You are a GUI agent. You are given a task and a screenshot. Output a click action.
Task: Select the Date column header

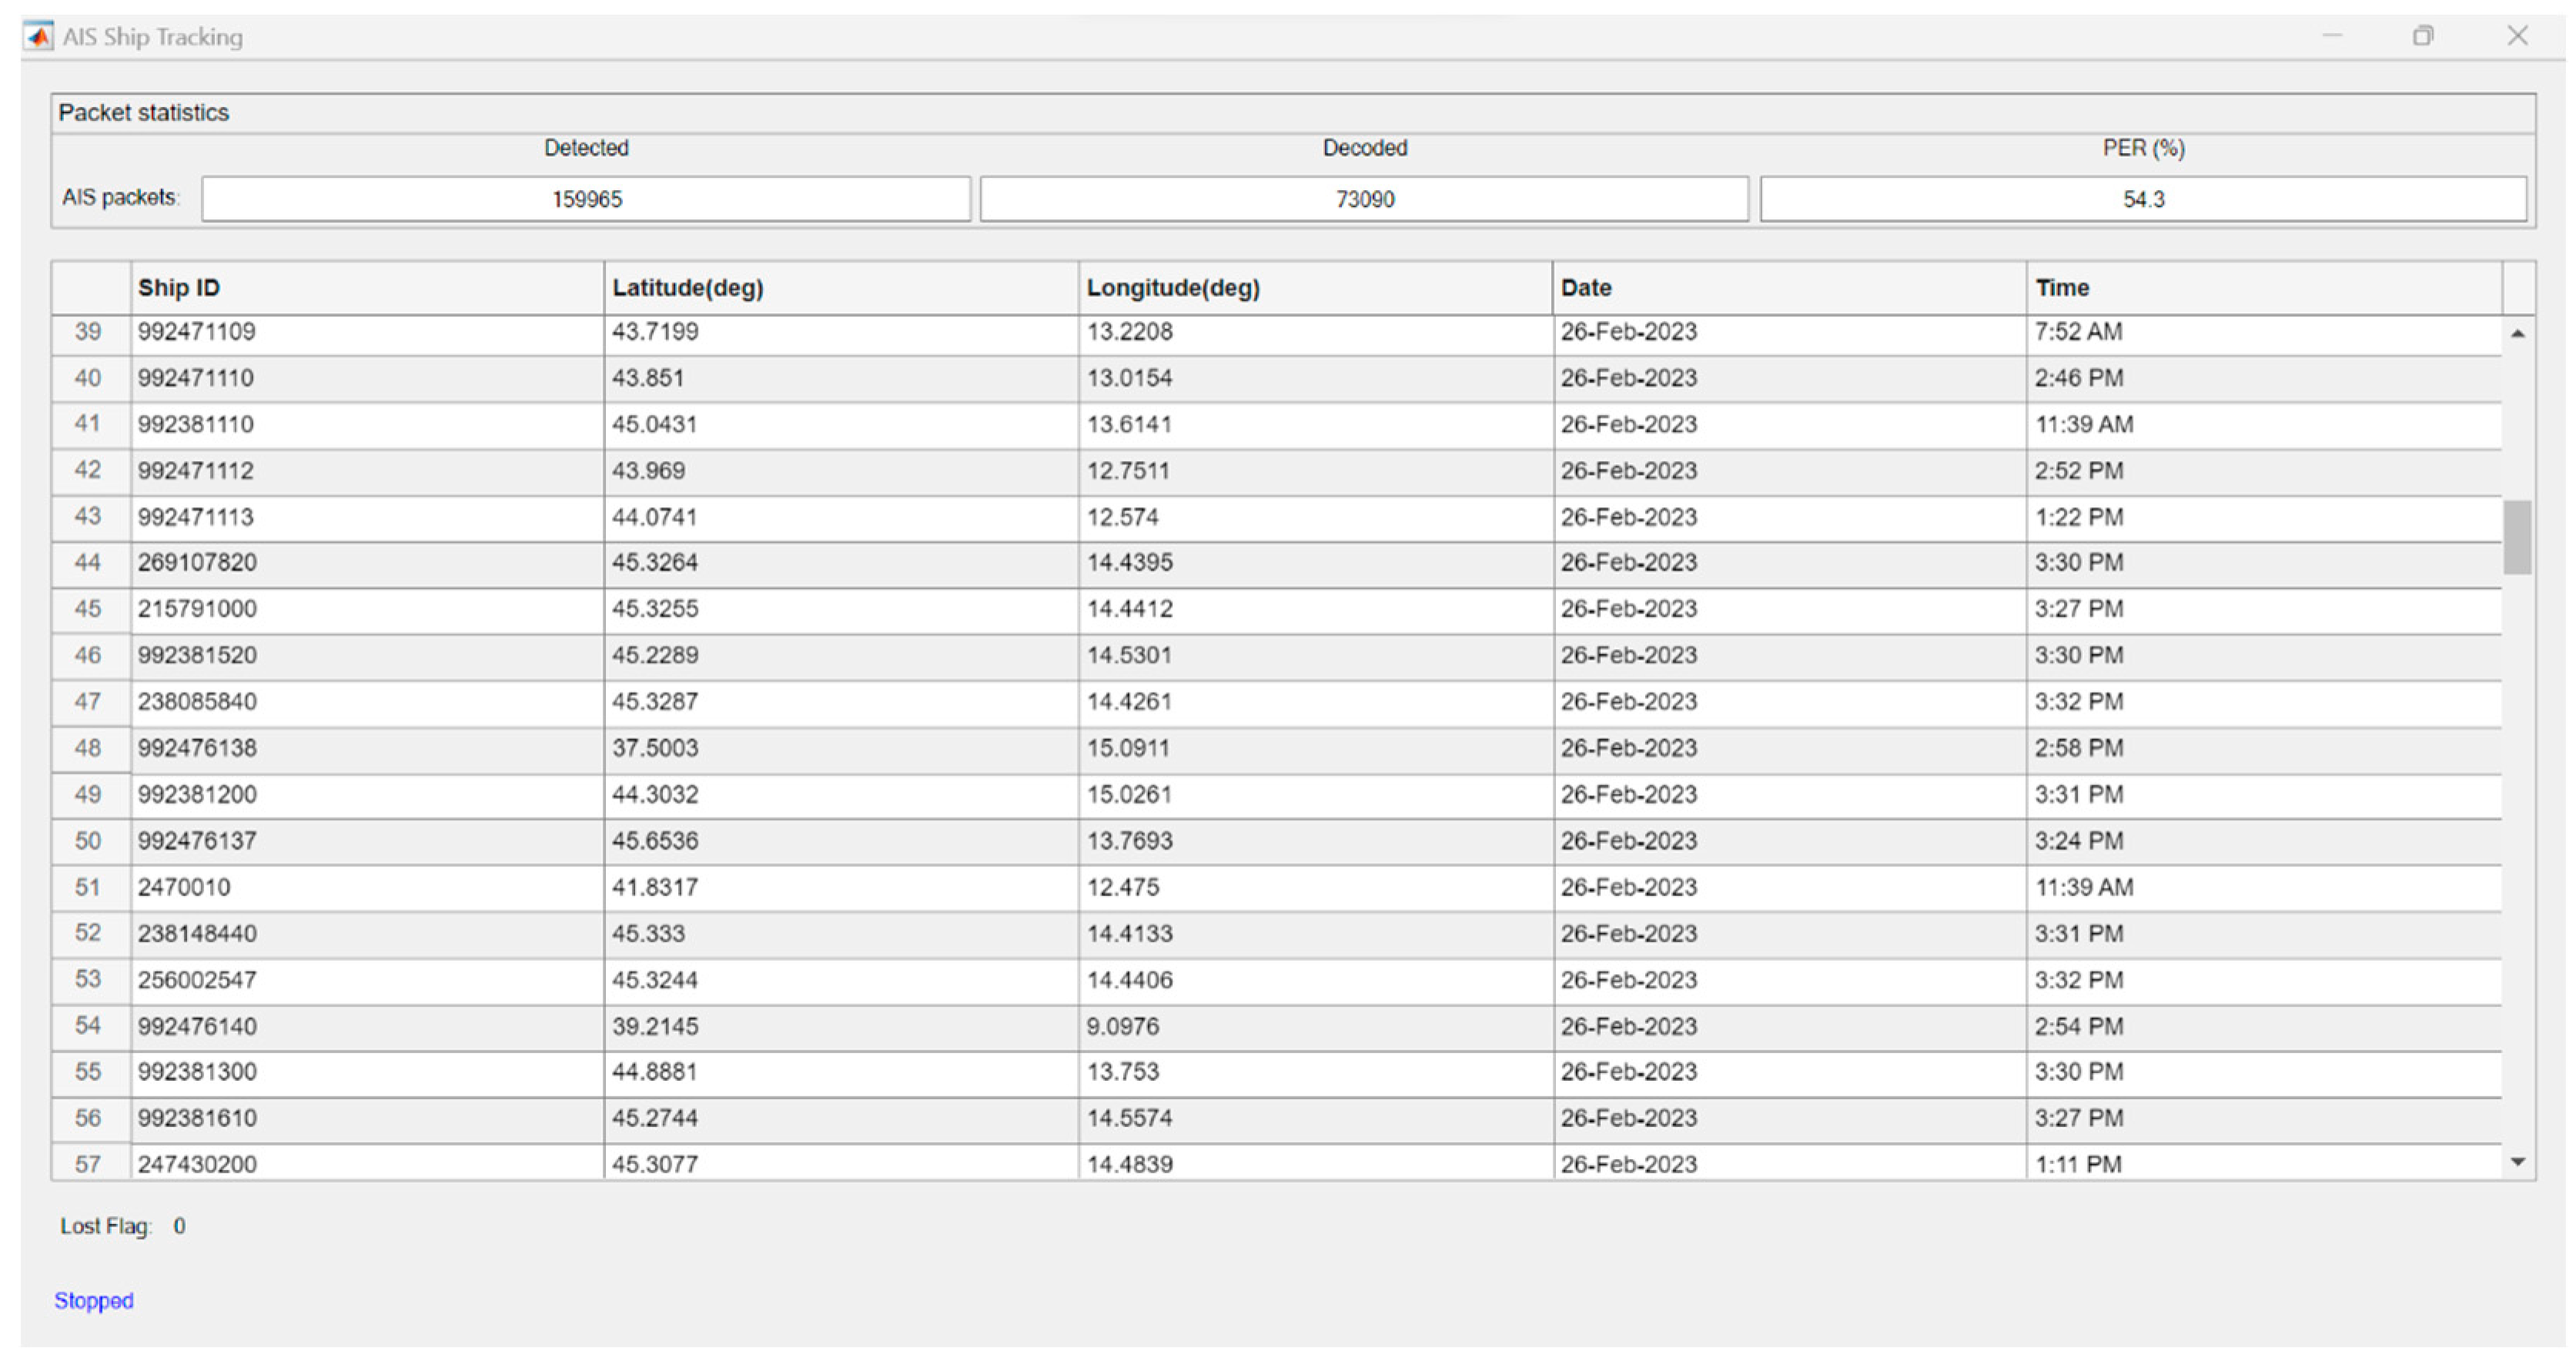[x=1788, y=288]
